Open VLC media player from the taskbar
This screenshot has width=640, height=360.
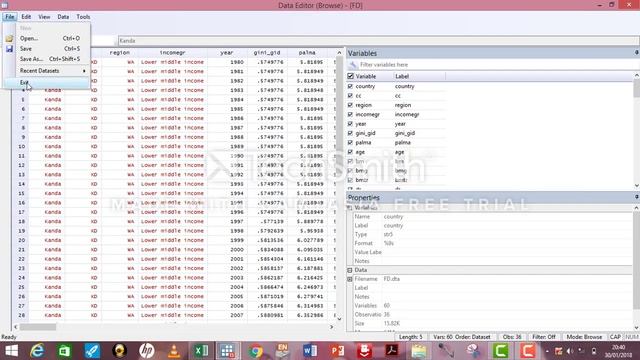[x=174, y=351]
